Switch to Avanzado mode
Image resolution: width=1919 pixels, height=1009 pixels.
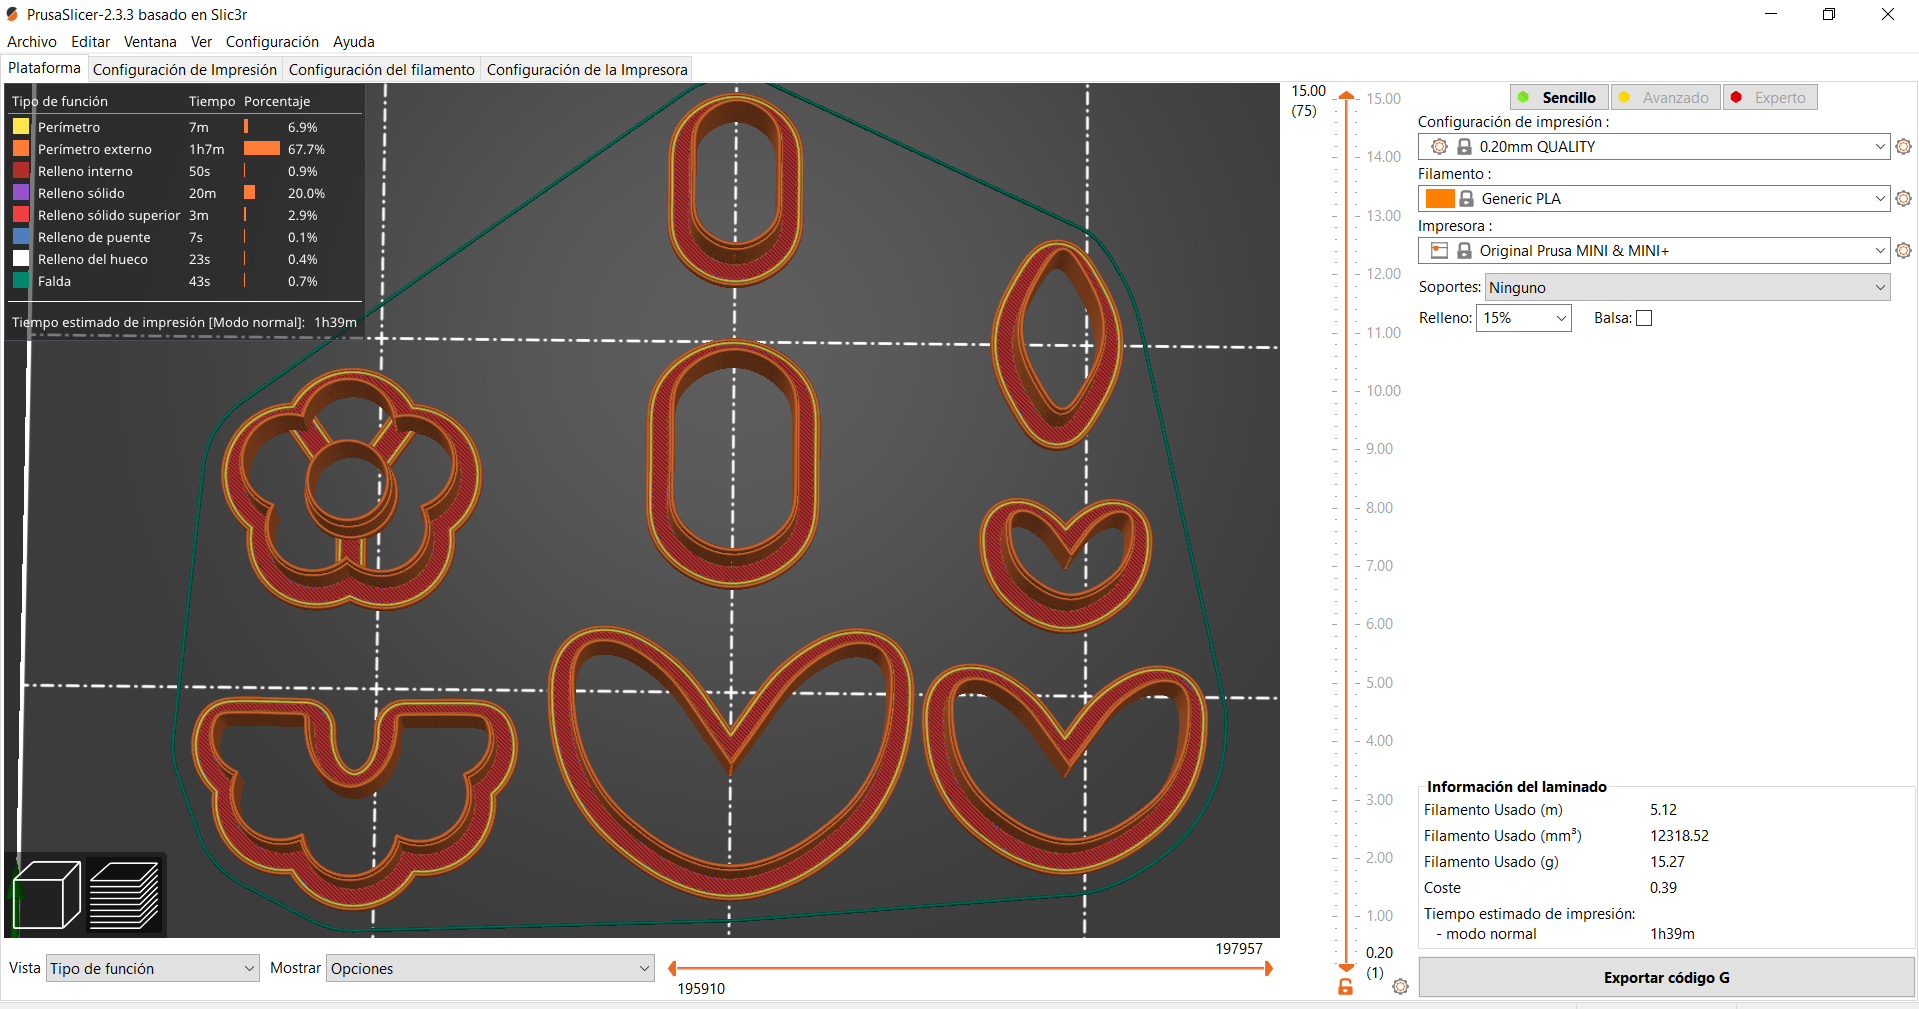point(1666,97)
